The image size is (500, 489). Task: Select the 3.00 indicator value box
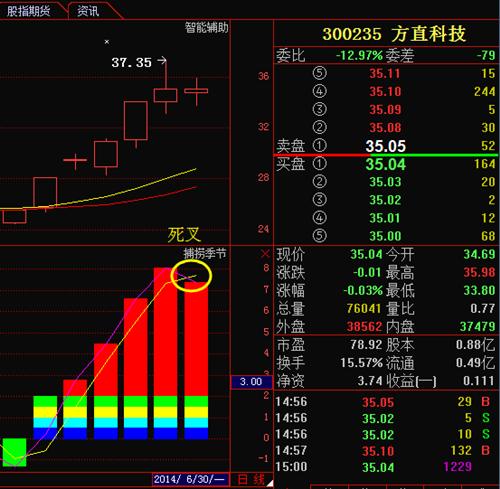click(251, 382)
